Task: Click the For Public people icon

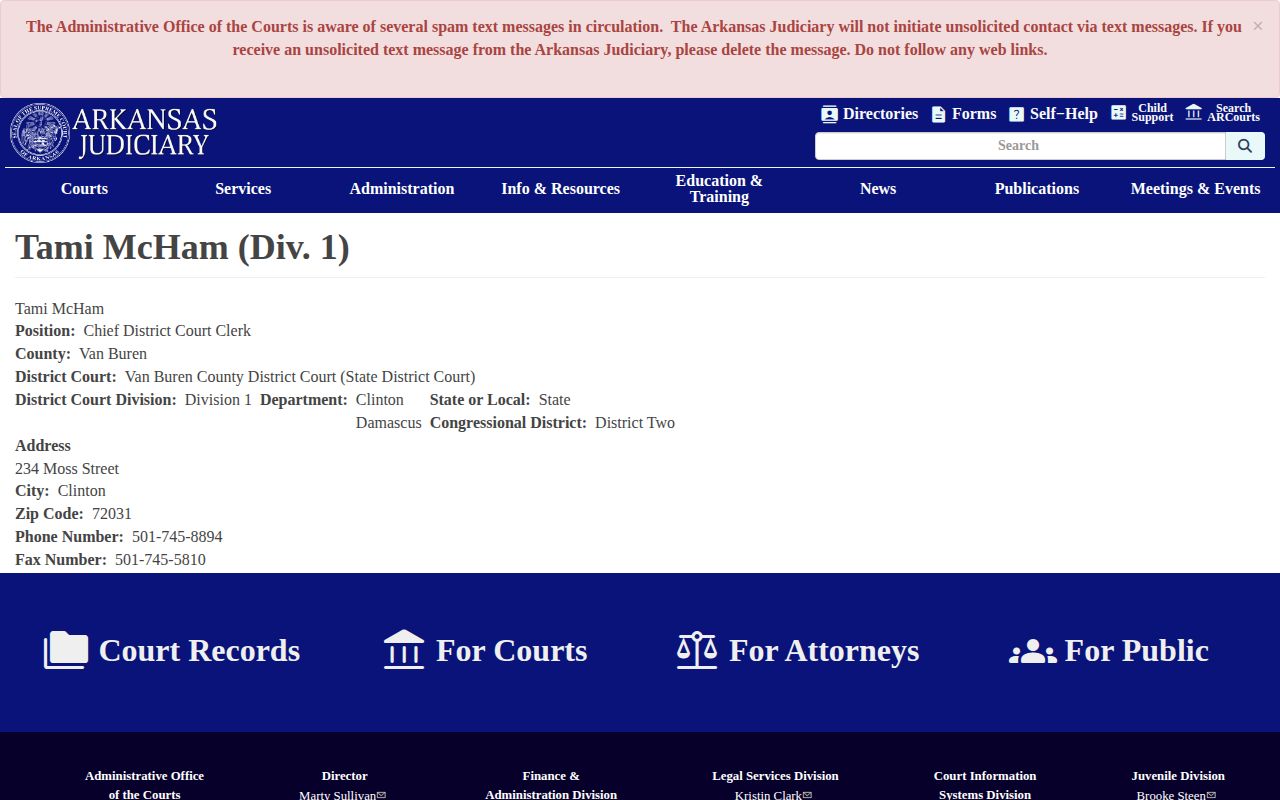Action: 1032,652
